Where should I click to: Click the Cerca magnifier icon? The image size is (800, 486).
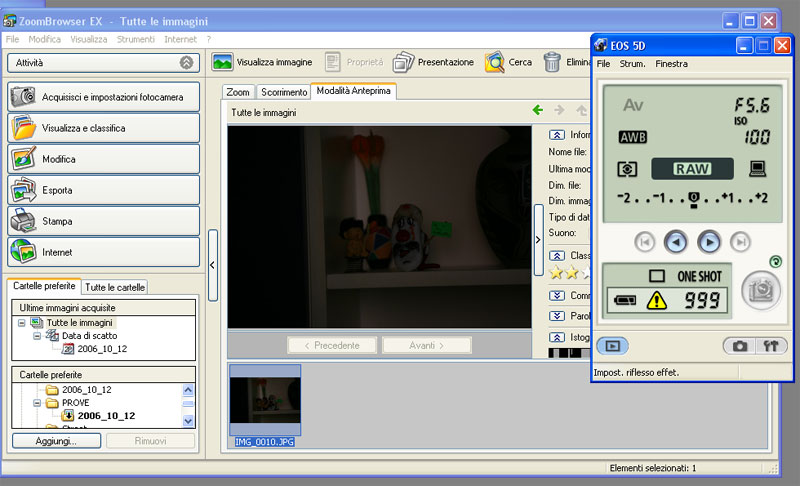click(x=494, y=62)
